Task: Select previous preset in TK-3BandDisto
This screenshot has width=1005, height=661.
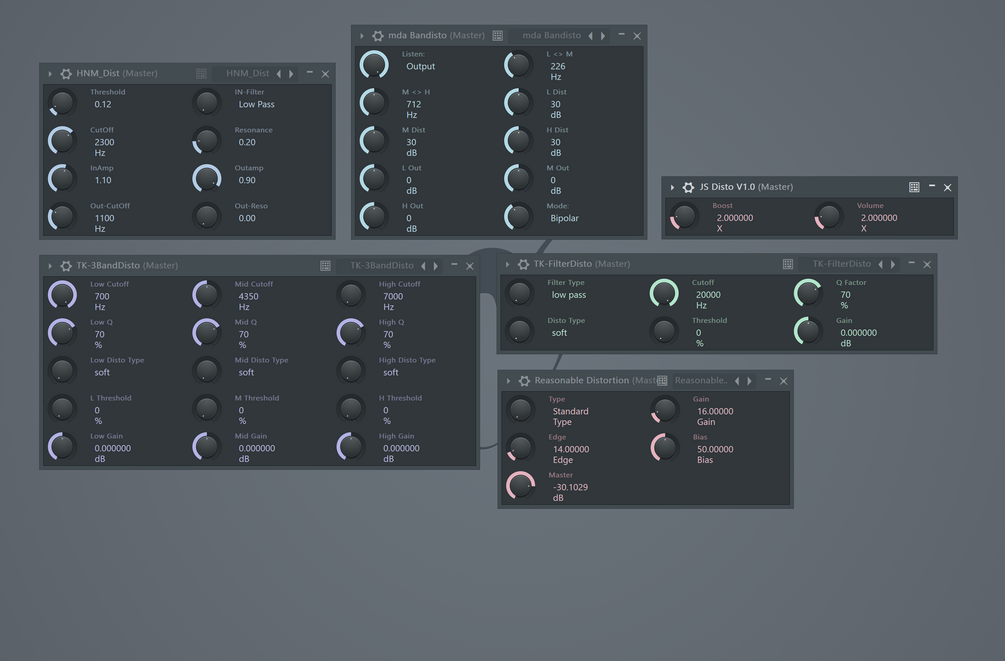Action: tap(423, 265)
